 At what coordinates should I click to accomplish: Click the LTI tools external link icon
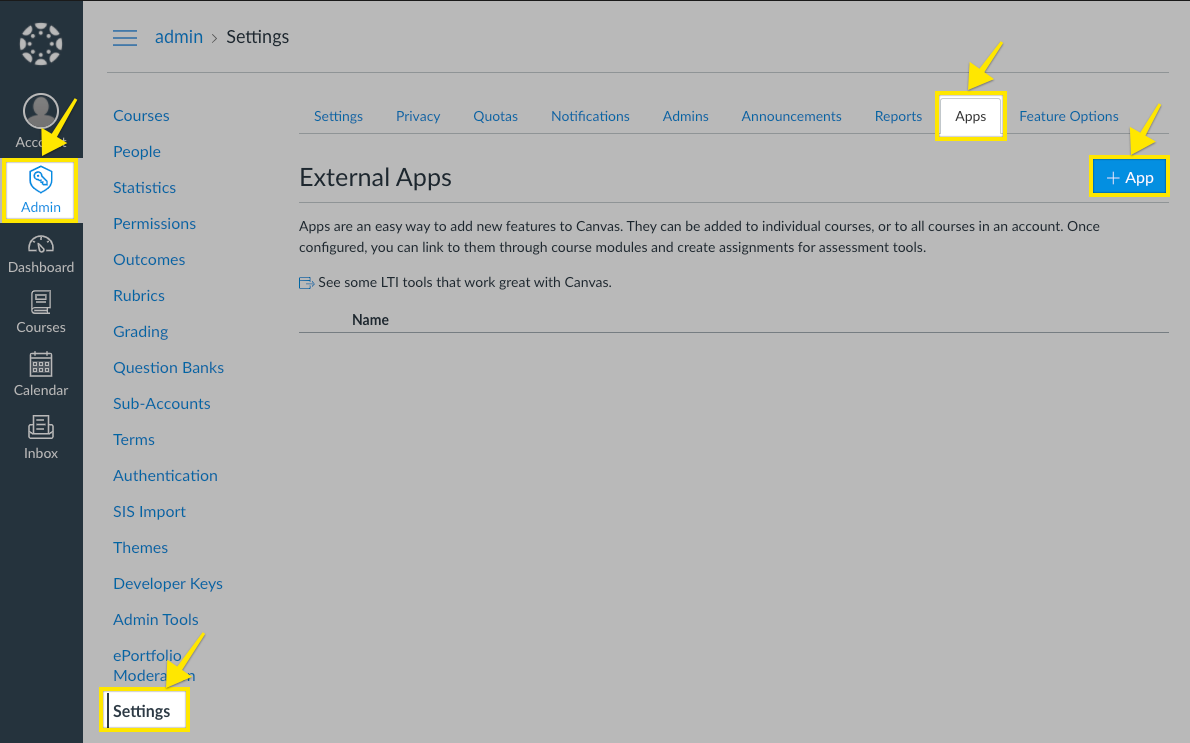tap(305, 282)
